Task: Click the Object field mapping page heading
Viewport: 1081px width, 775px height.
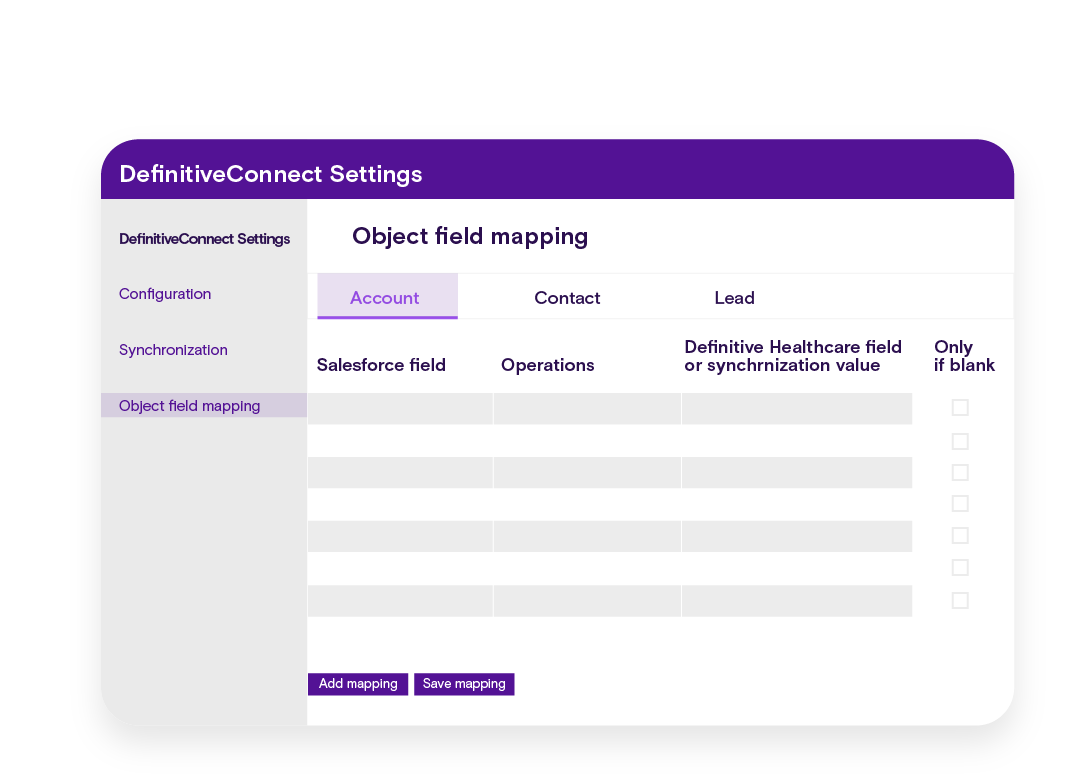Action: [470, 236]
